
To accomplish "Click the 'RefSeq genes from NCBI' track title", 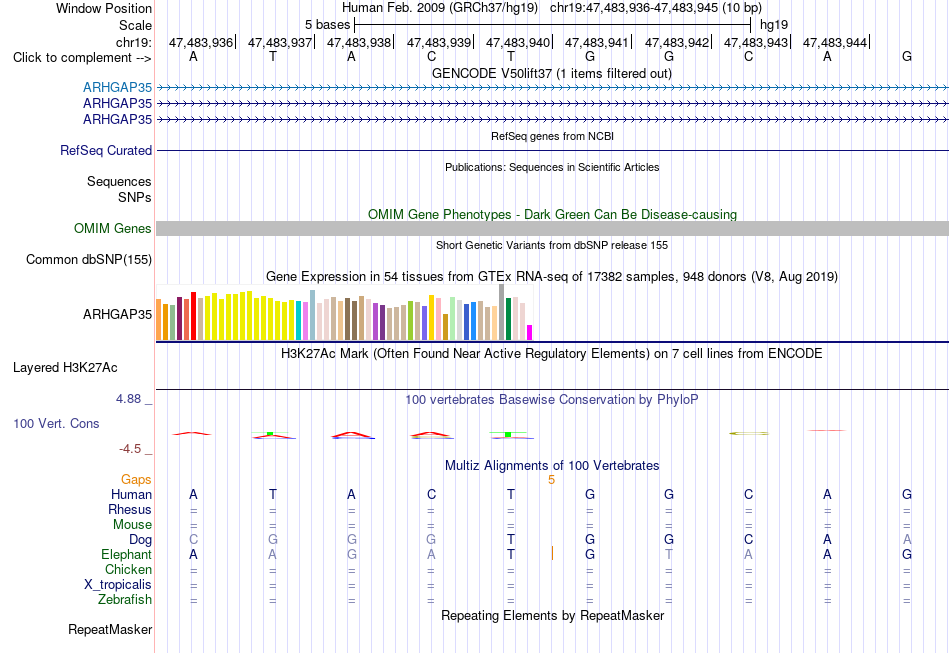I will click(552, 136).
